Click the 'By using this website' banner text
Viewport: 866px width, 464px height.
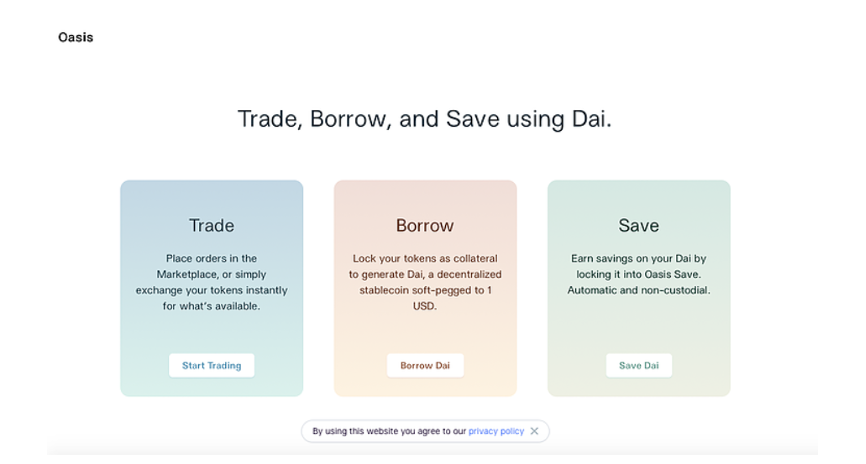click(389, 431)
